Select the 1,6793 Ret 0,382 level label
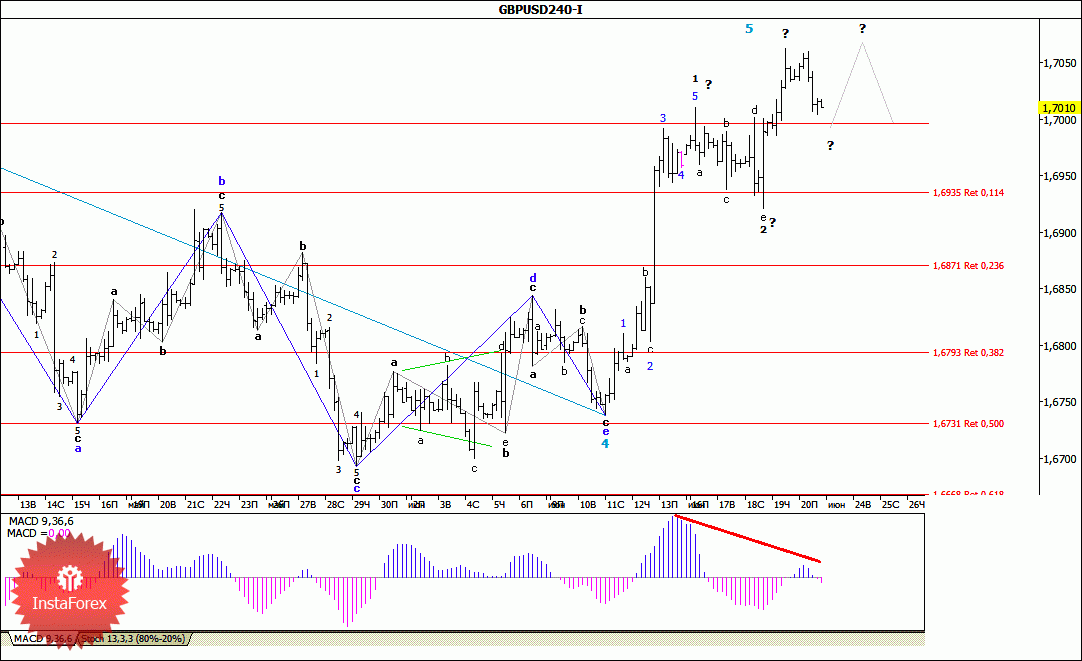Image resolution: width=1082 pixels, height=661 pixels. 968,353
